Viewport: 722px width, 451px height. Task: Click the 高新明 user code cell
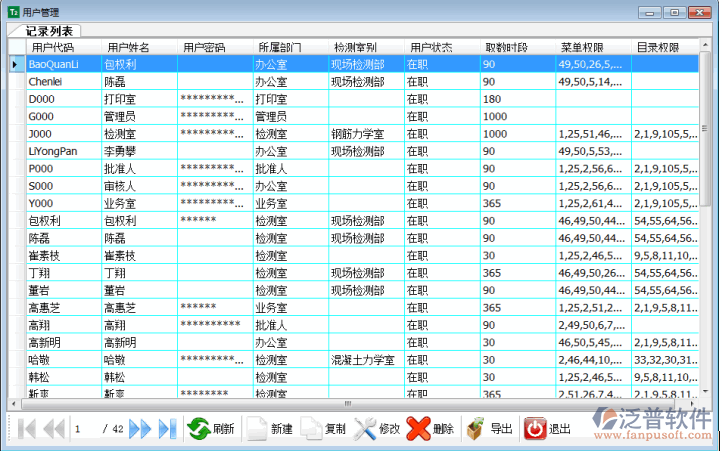point(64,343)
